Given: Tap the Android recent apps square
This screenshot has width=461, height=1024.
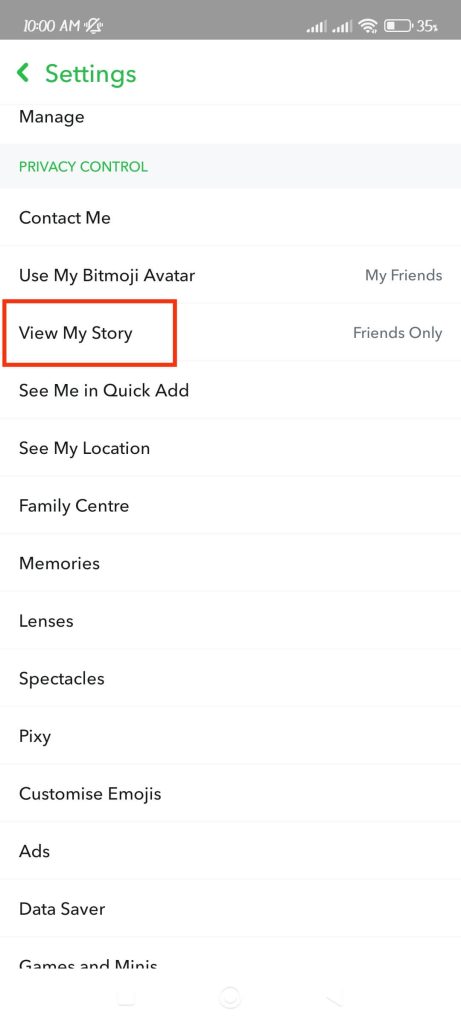Looking at the screenshot, I should tap(126, 997).
